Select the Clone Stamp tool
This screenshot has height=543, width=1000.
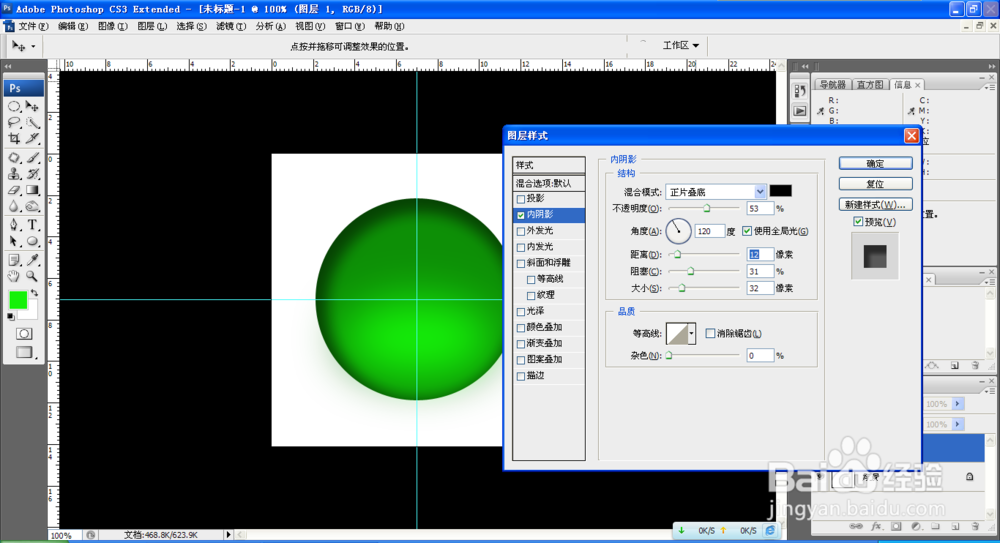coord(14,174)
